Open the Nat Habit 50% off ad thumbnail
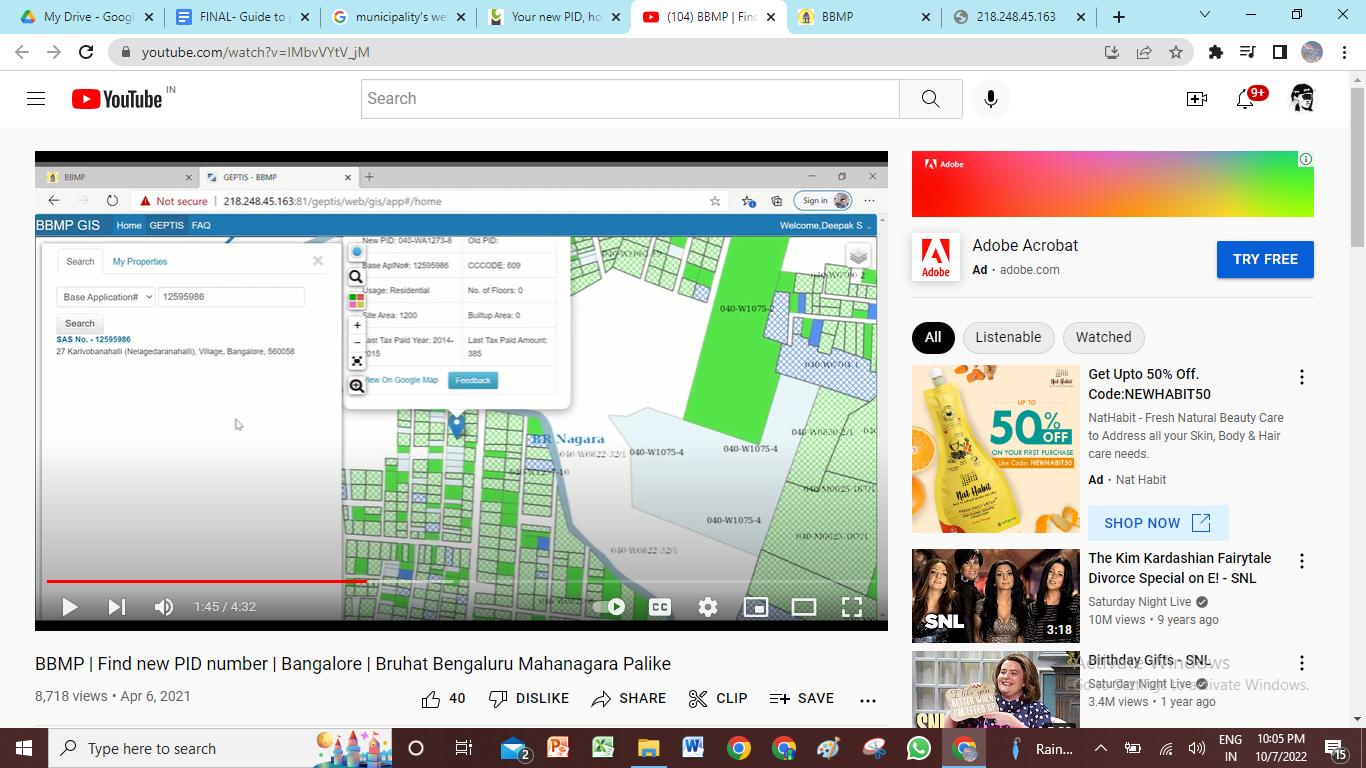This screenshot has width=1366, height=768. (996, 449)
